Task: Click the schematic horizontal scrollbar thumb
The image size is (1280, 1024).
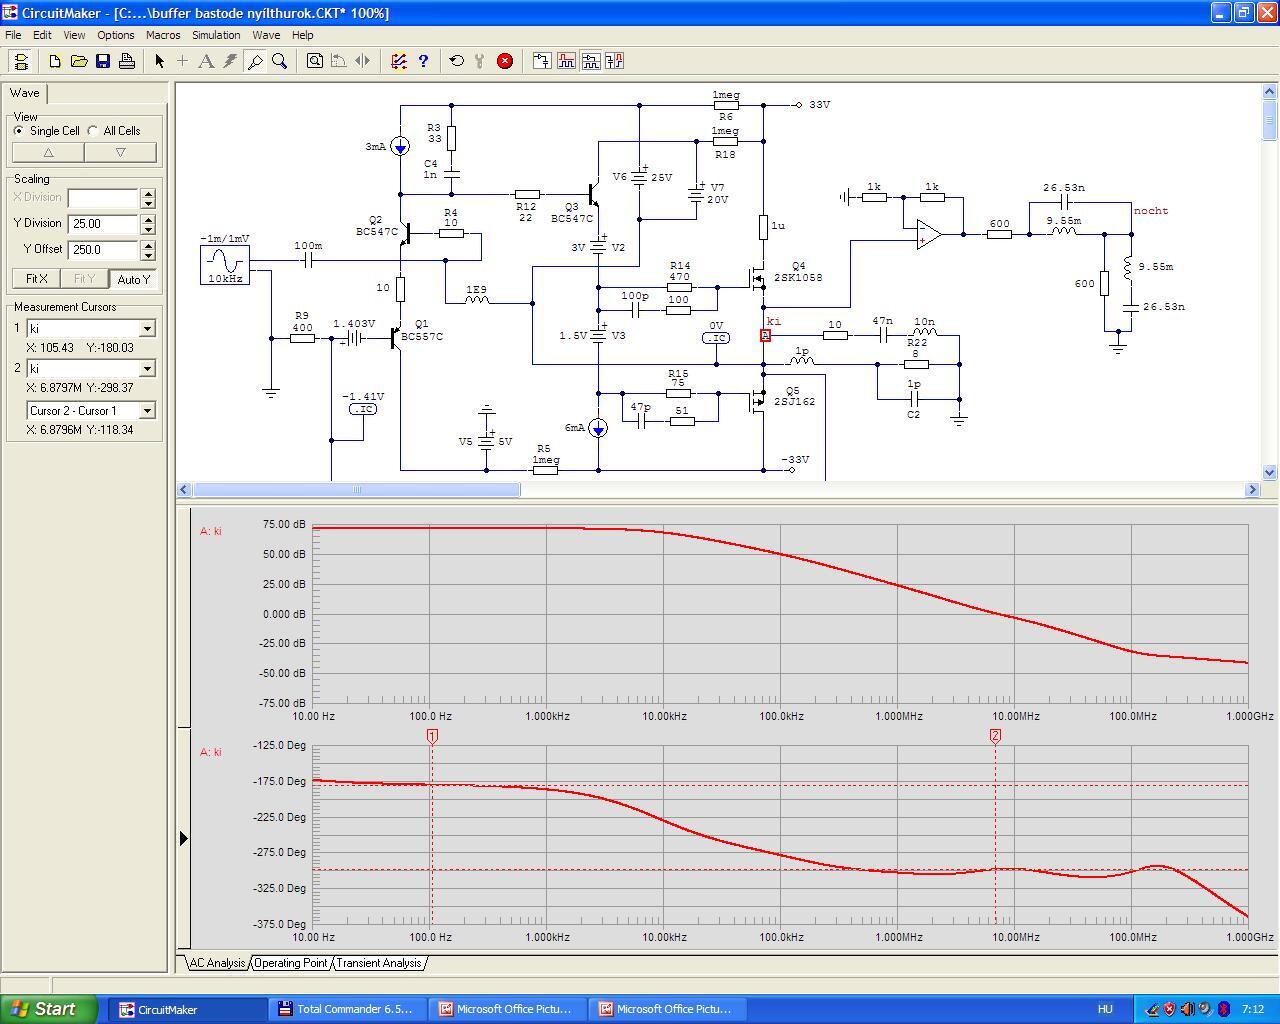Action: point(356,489)
